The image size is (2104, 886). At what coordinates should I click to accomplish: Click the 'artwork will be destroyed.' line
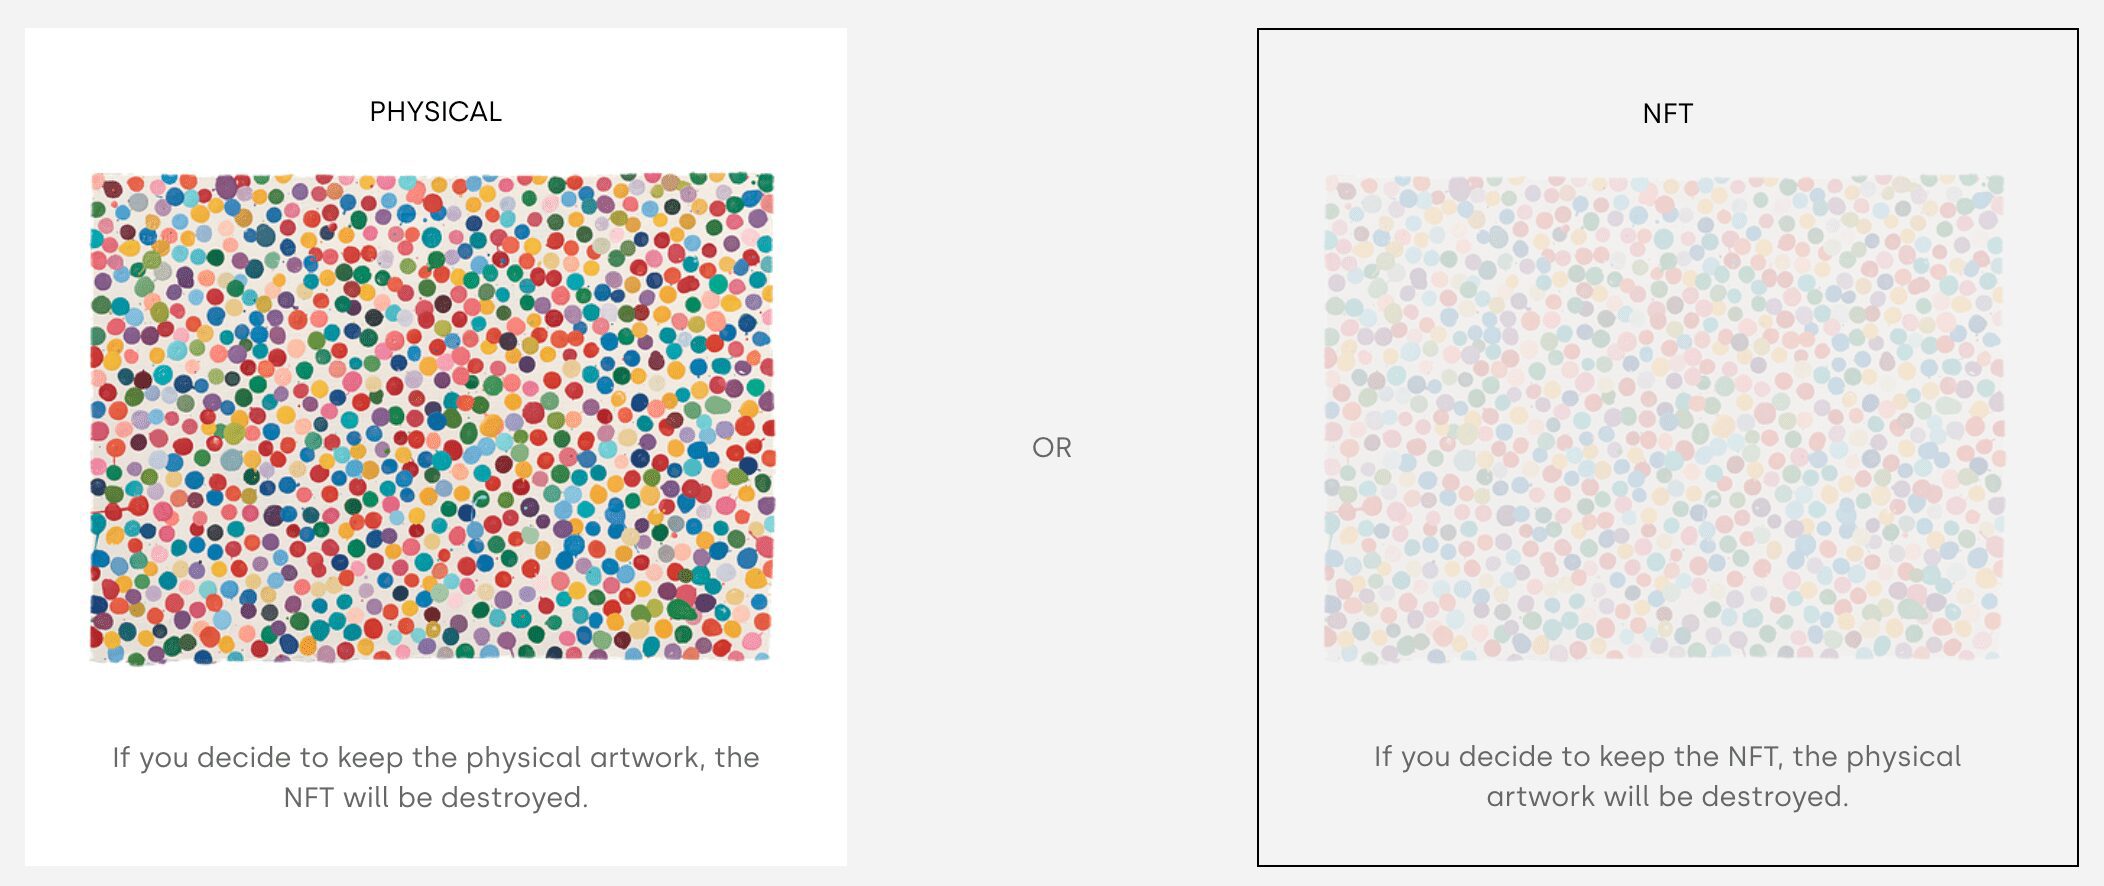tap(1667, 797)
